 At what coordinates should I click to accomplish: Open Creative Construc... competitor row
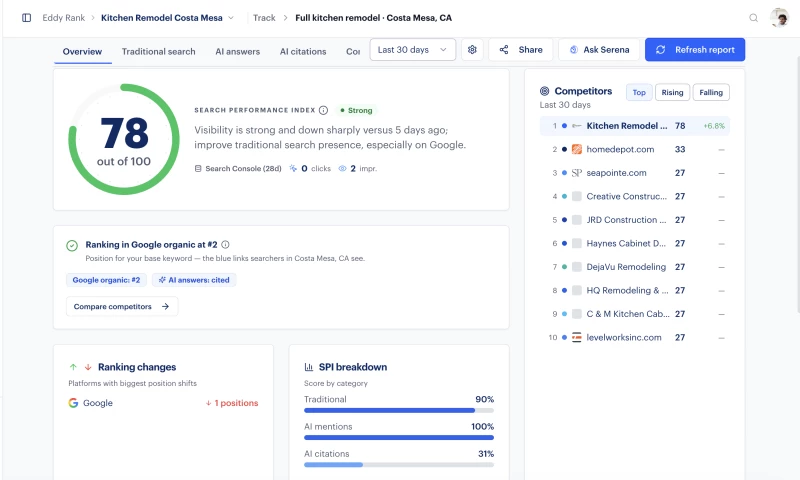coord(635,196)
